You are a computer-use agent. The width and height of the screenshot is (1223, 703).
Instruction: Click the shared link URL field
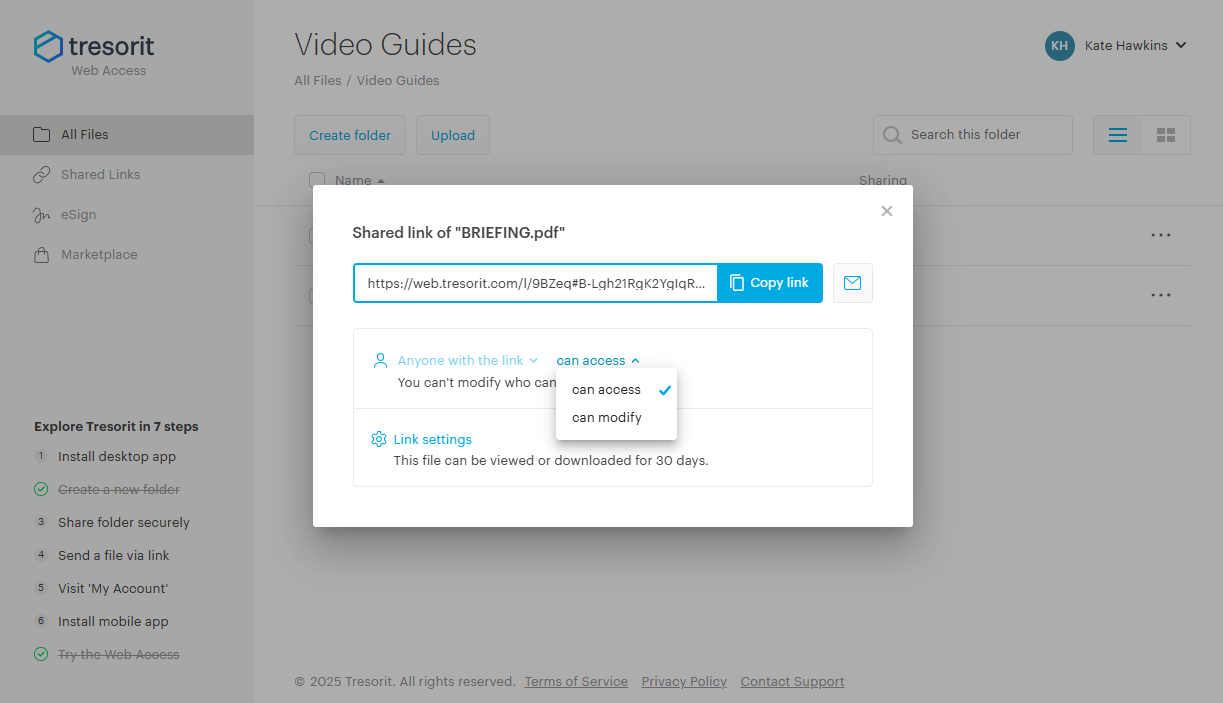click(x=535, y=283)
